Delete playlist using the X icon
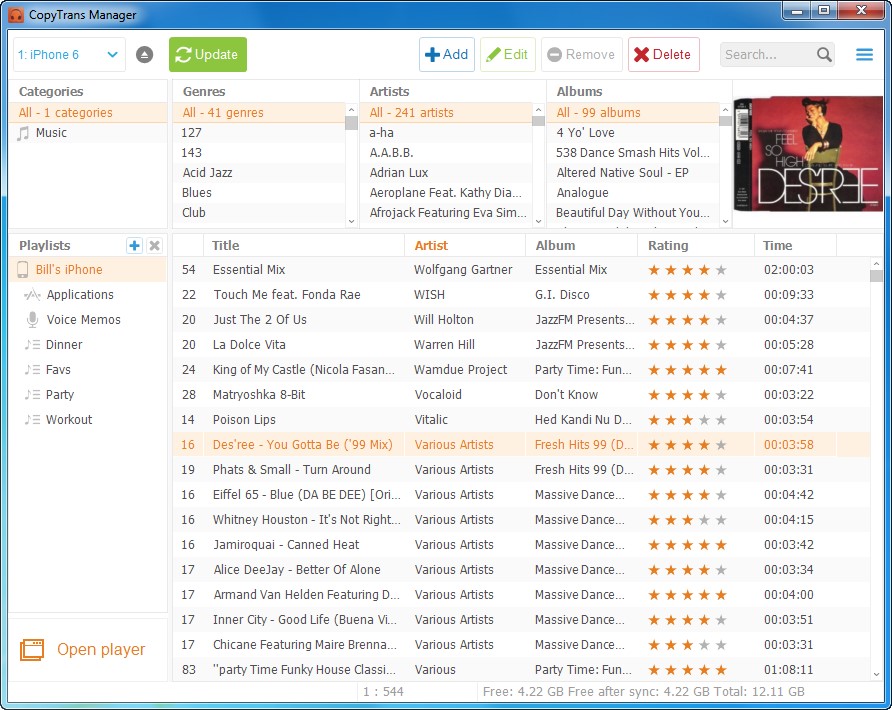Screen dimensions: 892x710 click(154, 246)
